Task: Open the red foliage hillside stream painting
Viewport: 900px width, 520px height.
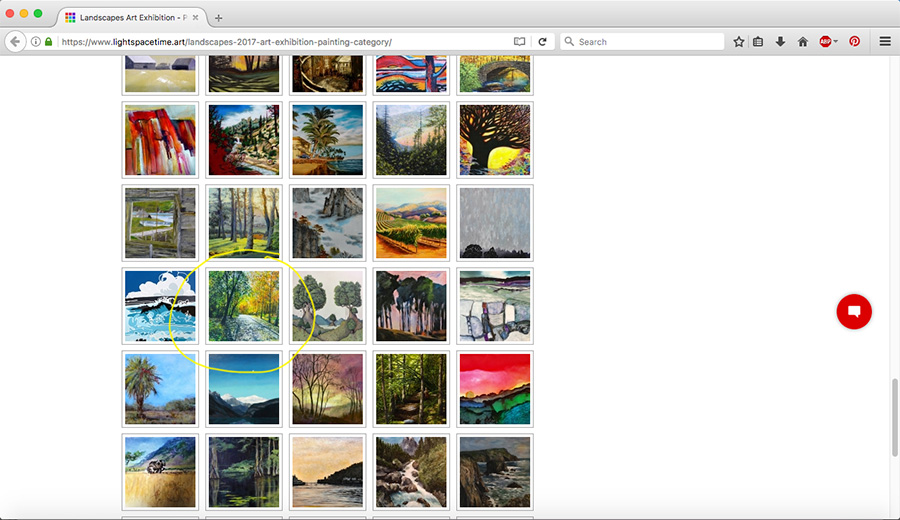Action: coord(244,139)
